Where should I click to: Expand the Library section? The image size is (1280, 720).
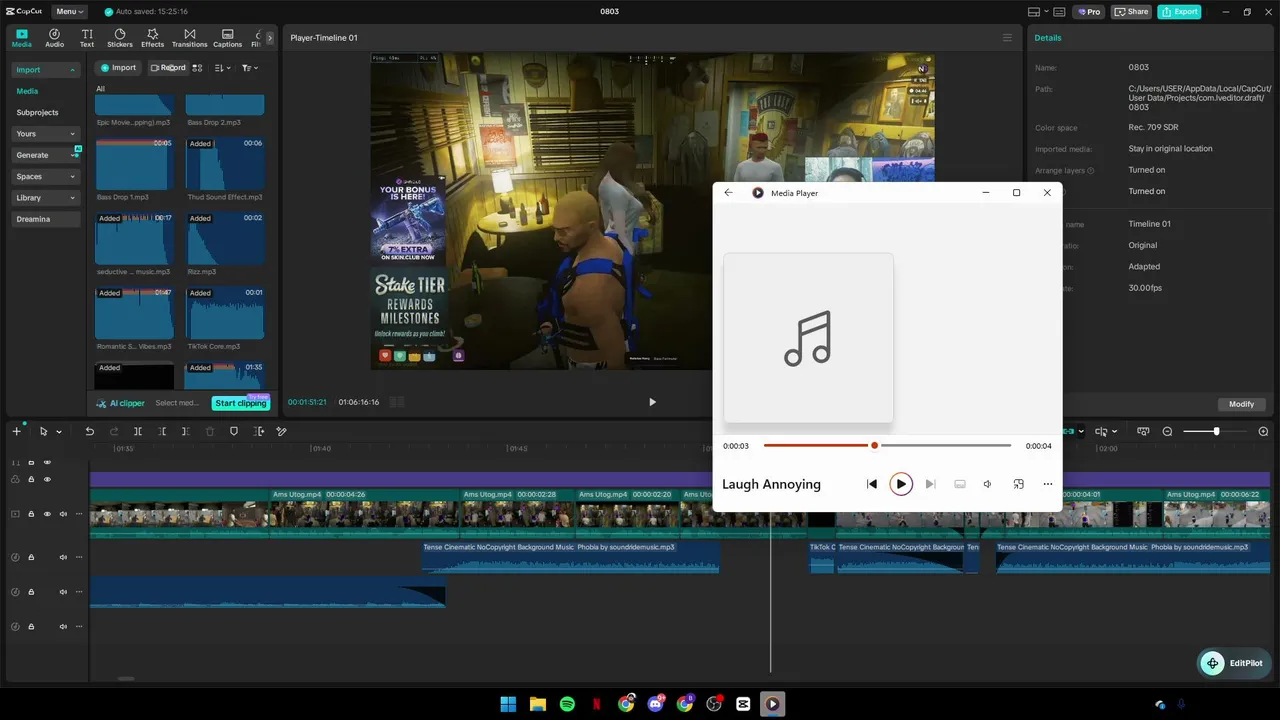pyautogui.click(x=72, y=198)
